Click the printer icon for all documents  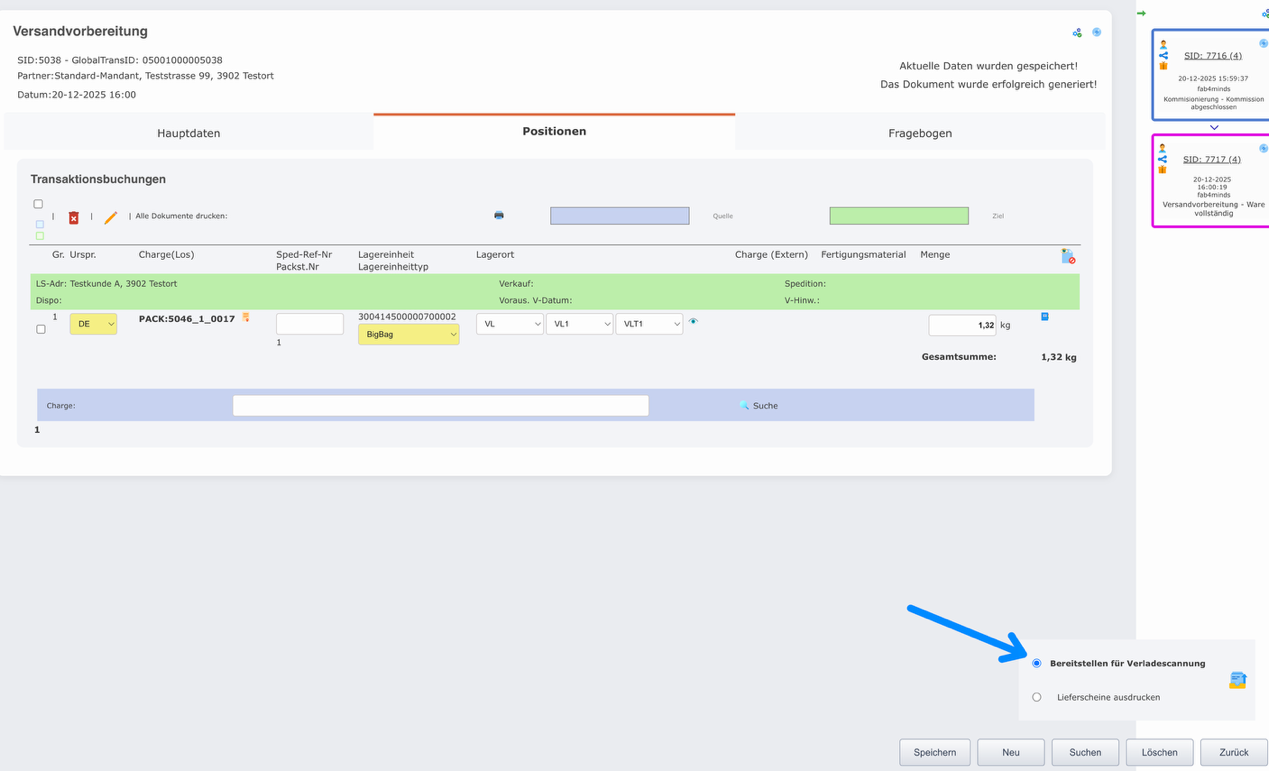tap(499, 215)
